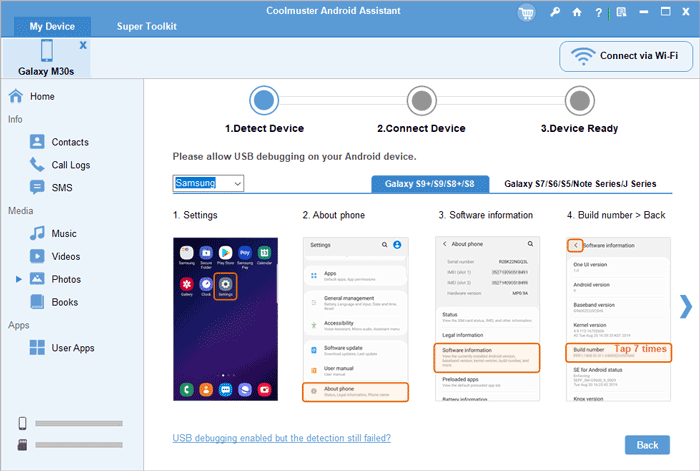This screenshot has width=700, height=471.
Task: Open the Samsung brand dropdown
Action: (x=207, y=184)
